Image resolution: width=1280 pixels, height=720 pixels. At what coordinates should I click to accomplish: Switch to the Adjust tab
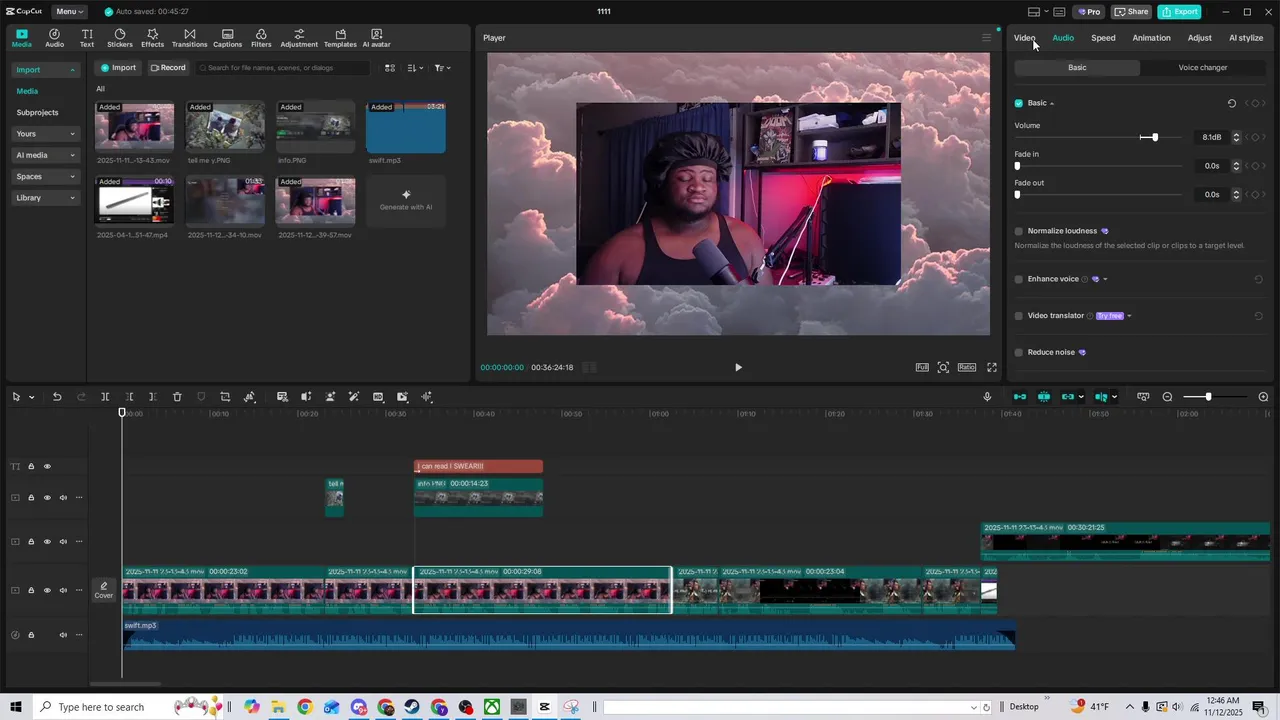[1199, 38]
